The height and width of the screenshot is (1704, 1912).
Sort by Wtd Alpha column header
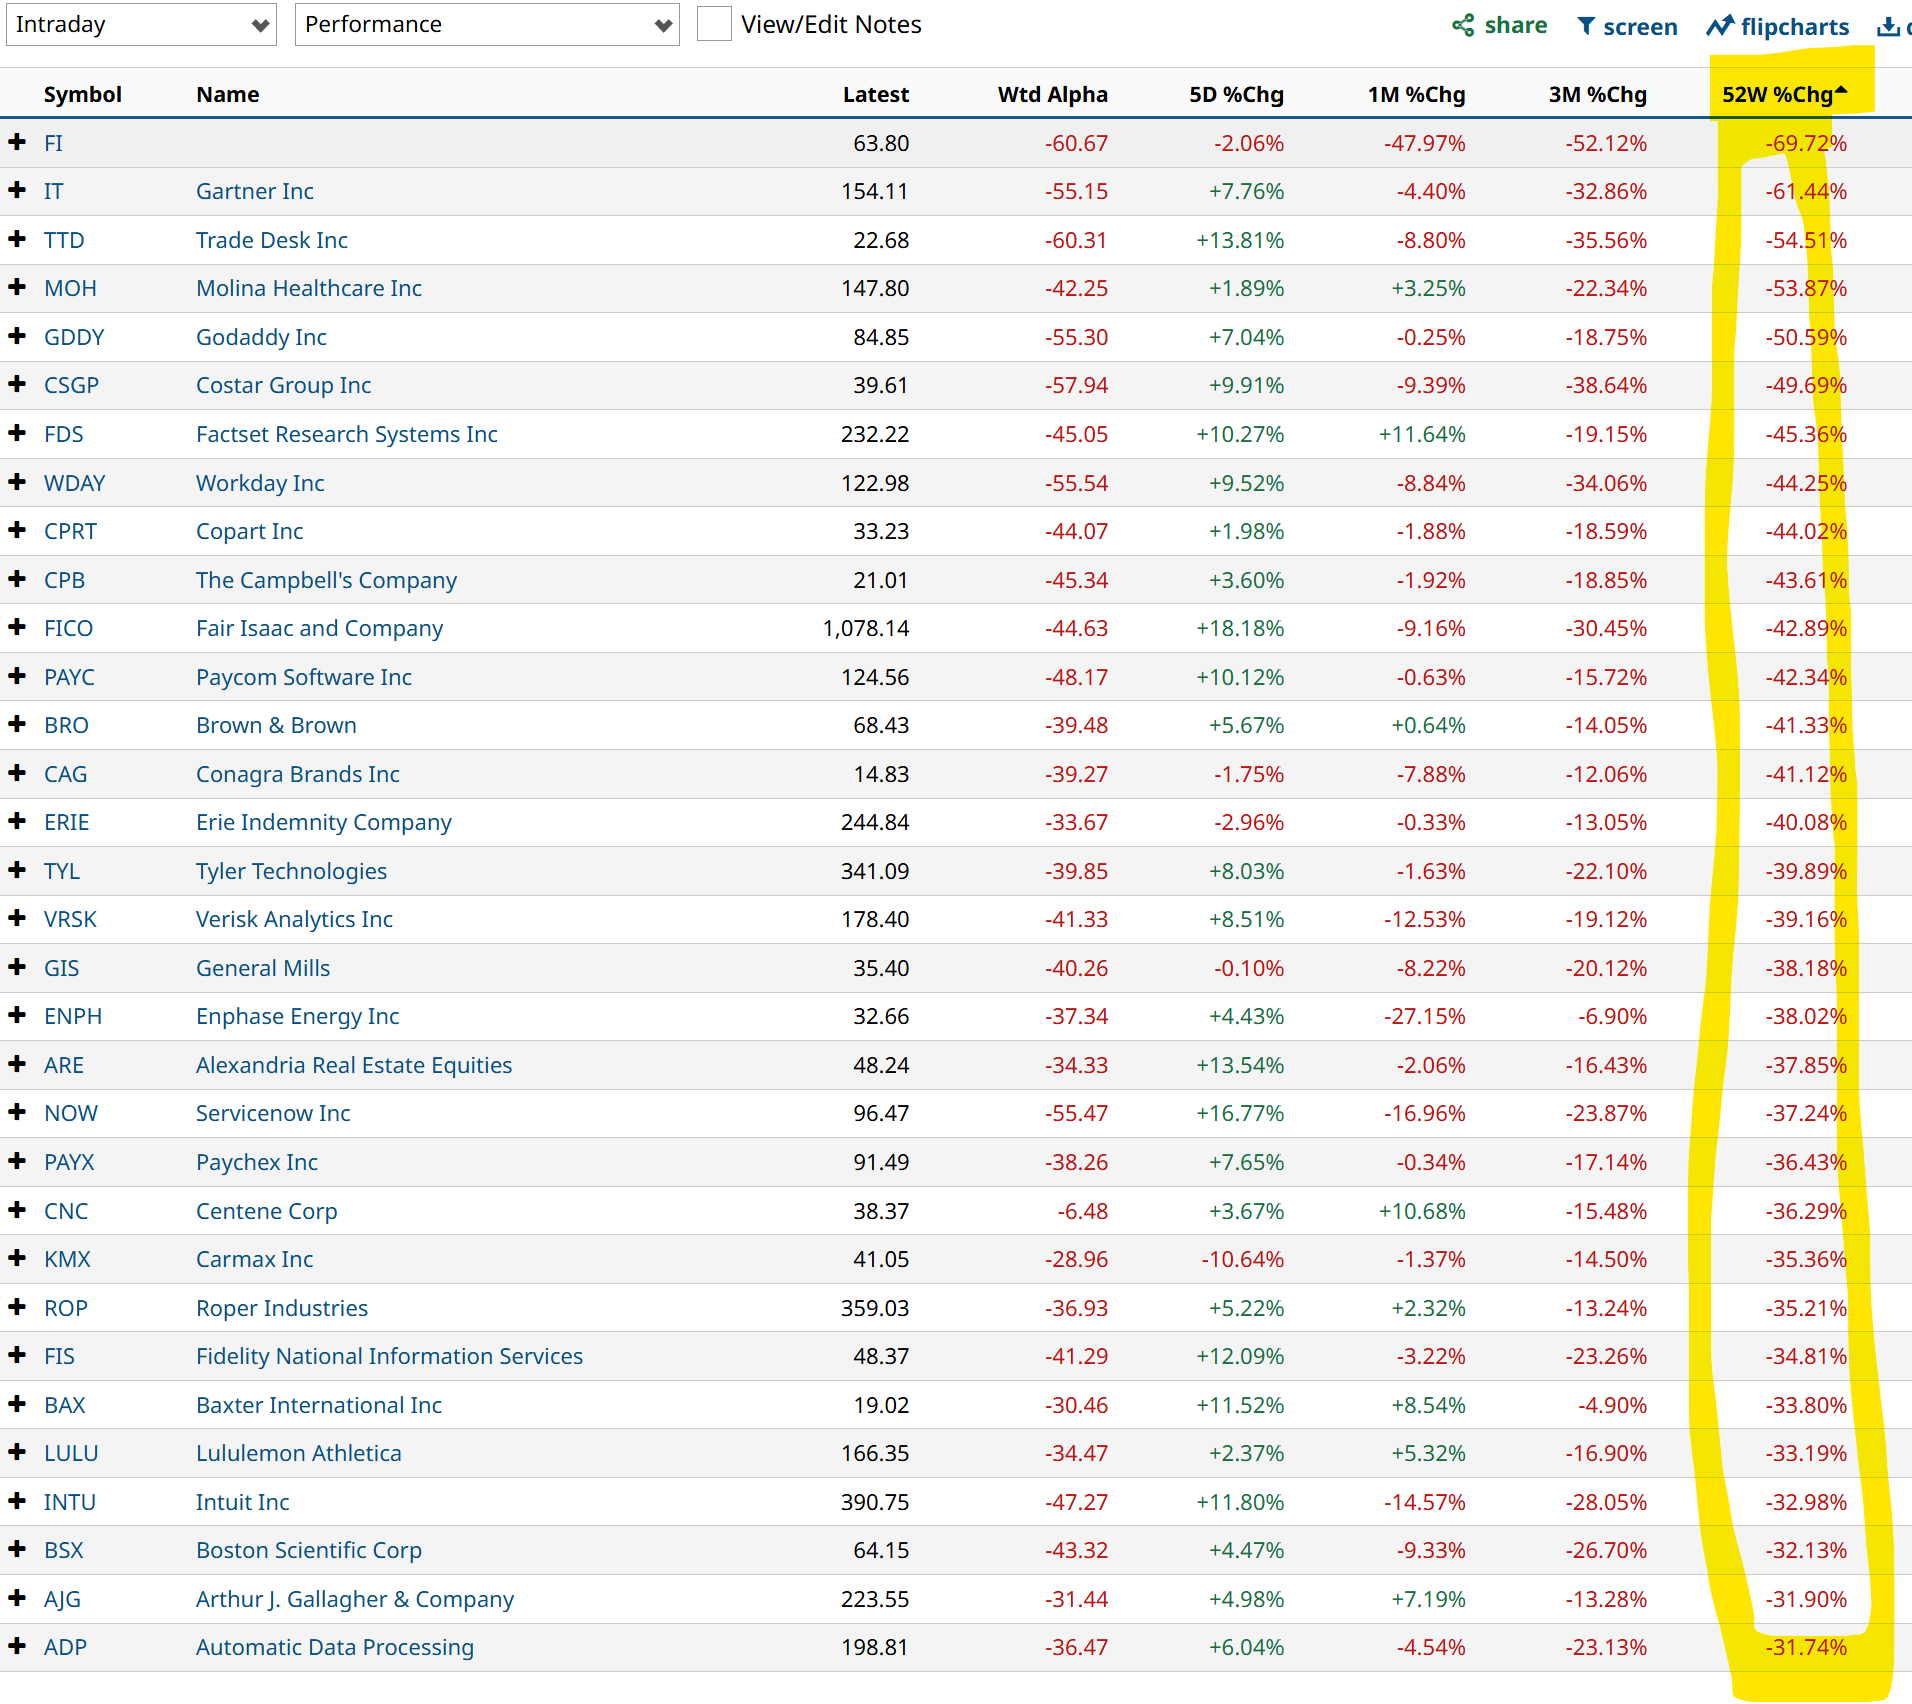coord(1052,94)
